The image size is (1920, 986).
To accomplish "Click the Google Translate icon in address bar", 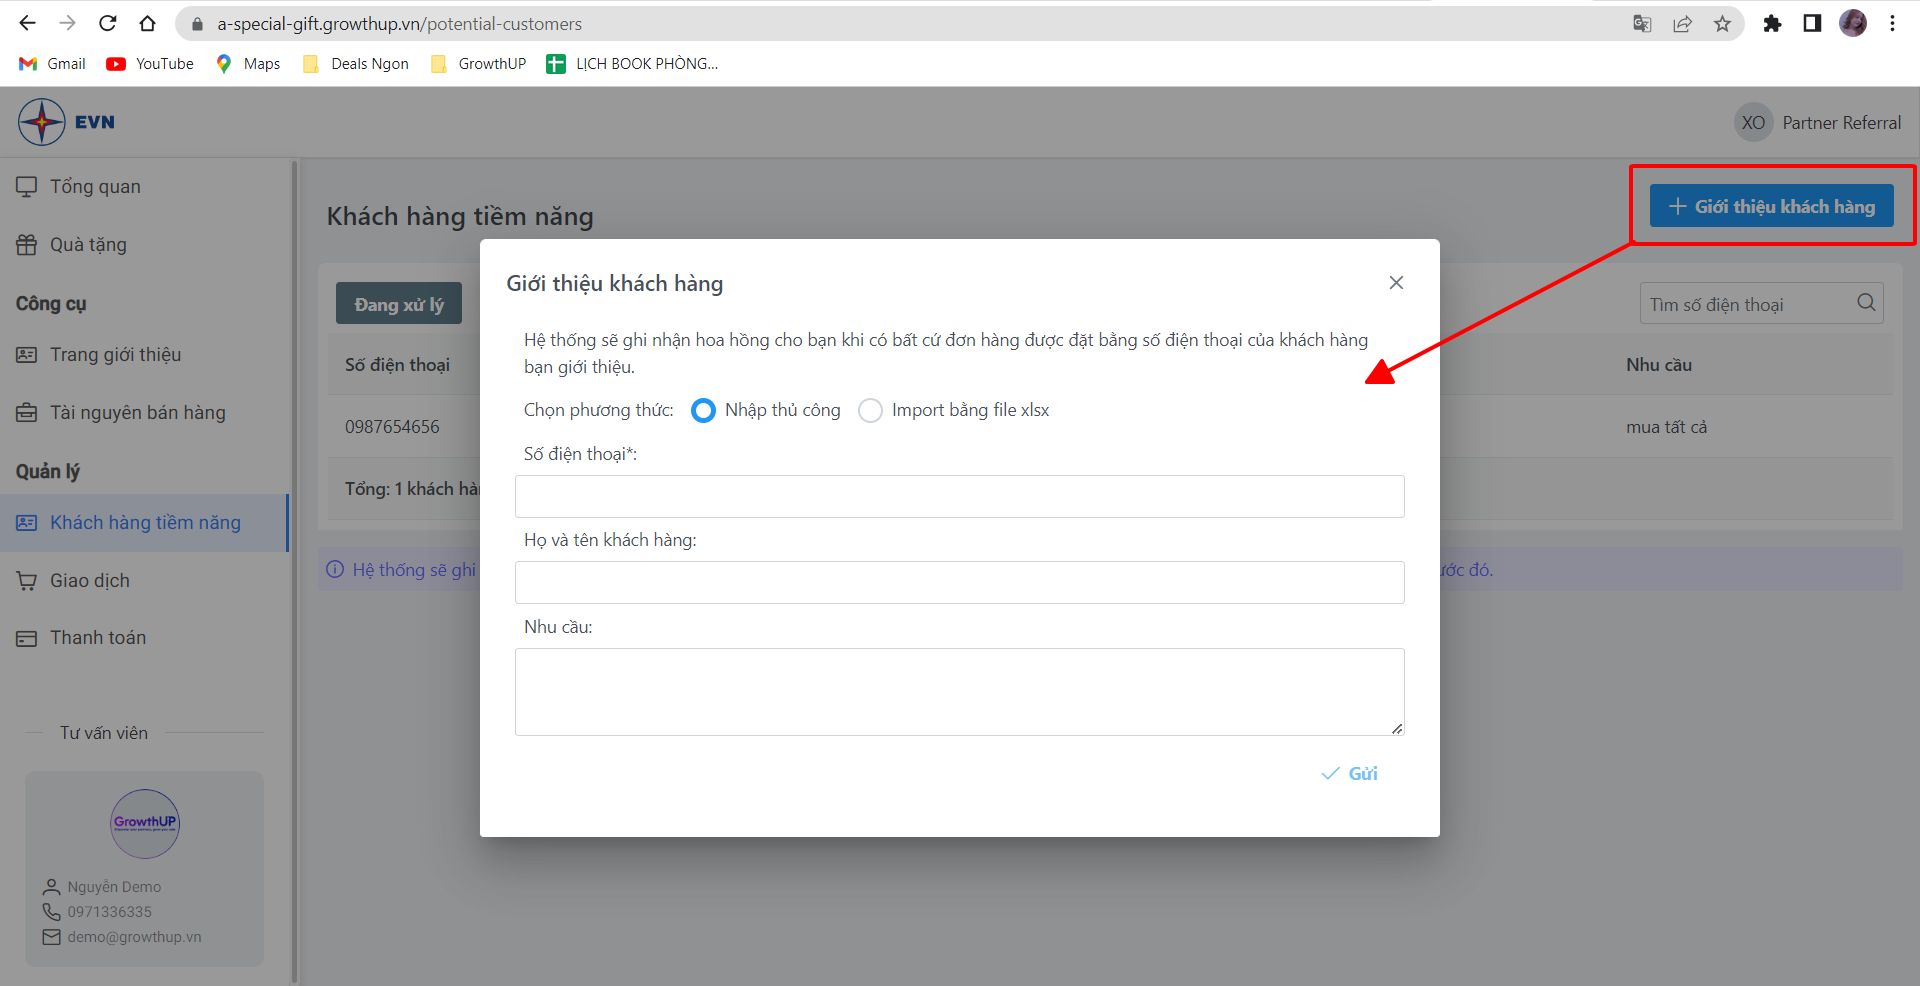I will coord(1642,24).
